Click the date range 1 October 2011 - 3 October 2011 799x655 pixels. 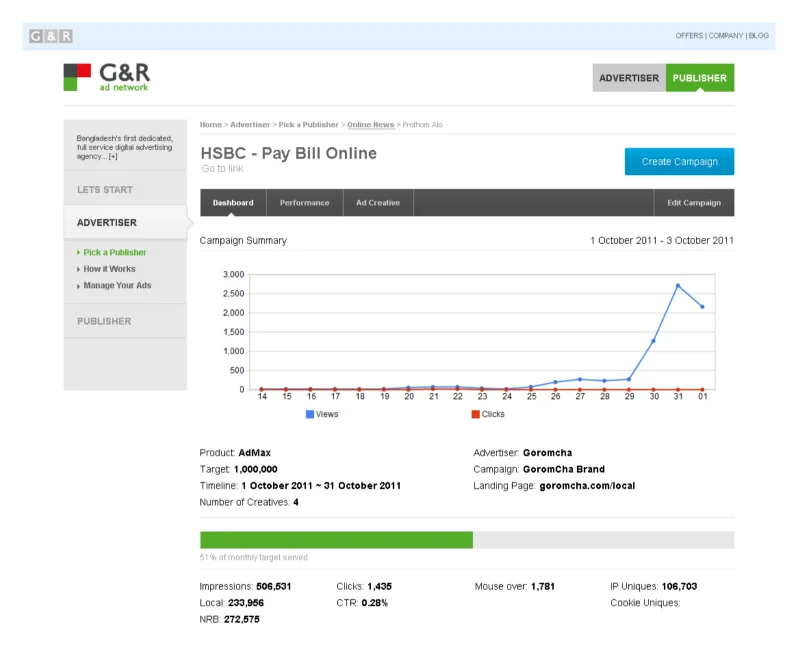662,241
